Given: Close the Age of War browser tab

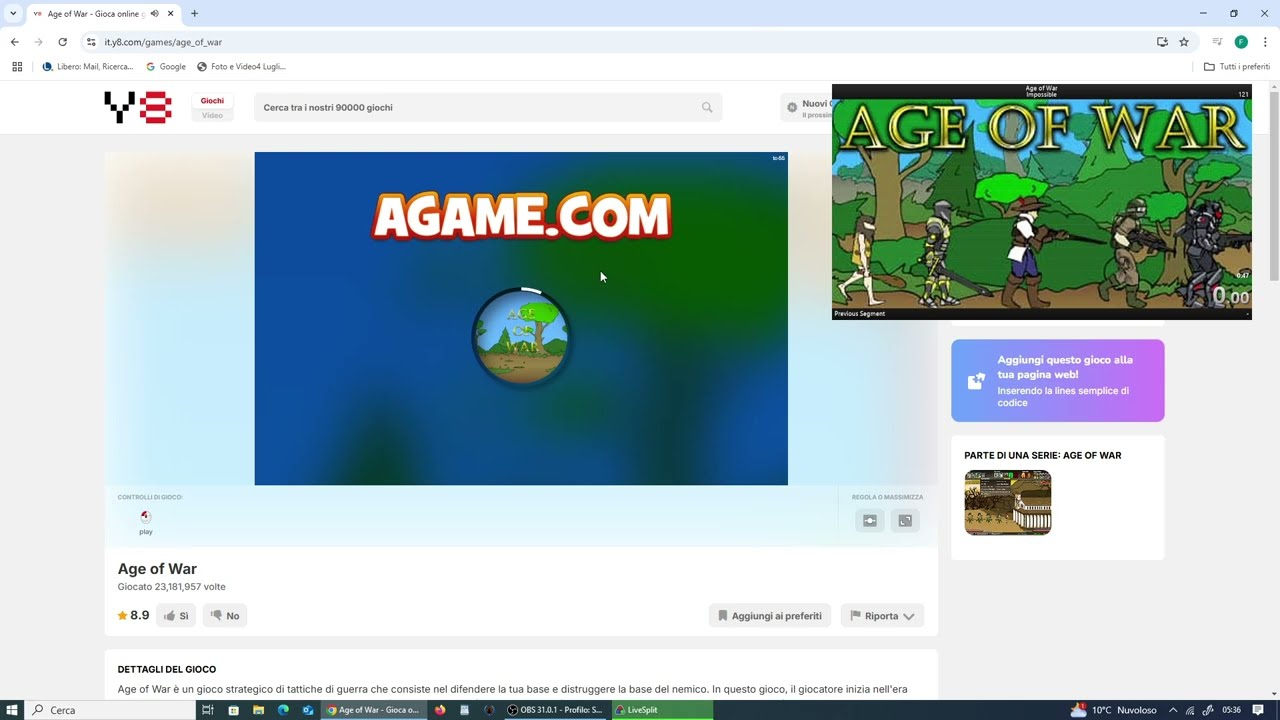Looking at the screenshot, I should (x=171, y=14).
